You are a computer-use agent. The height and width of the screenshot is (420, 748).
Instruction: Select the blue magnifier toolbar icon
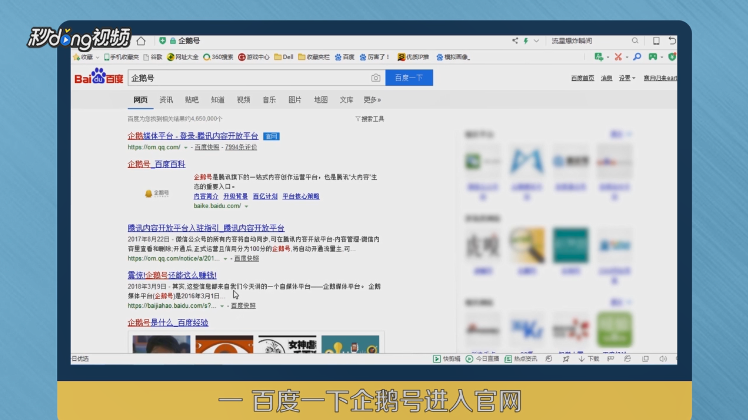coord(637,57)
